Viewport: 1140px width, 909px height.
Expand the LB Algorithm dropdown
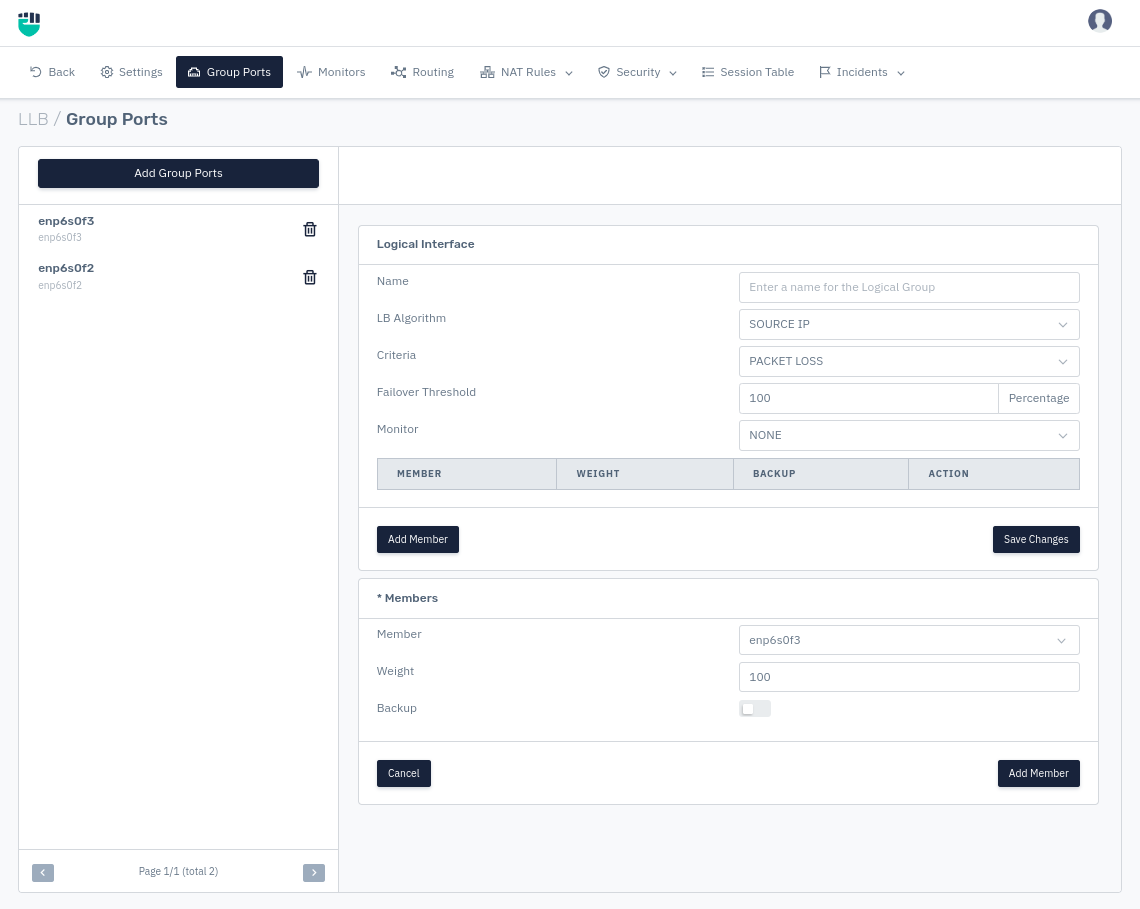pos(908,324)
